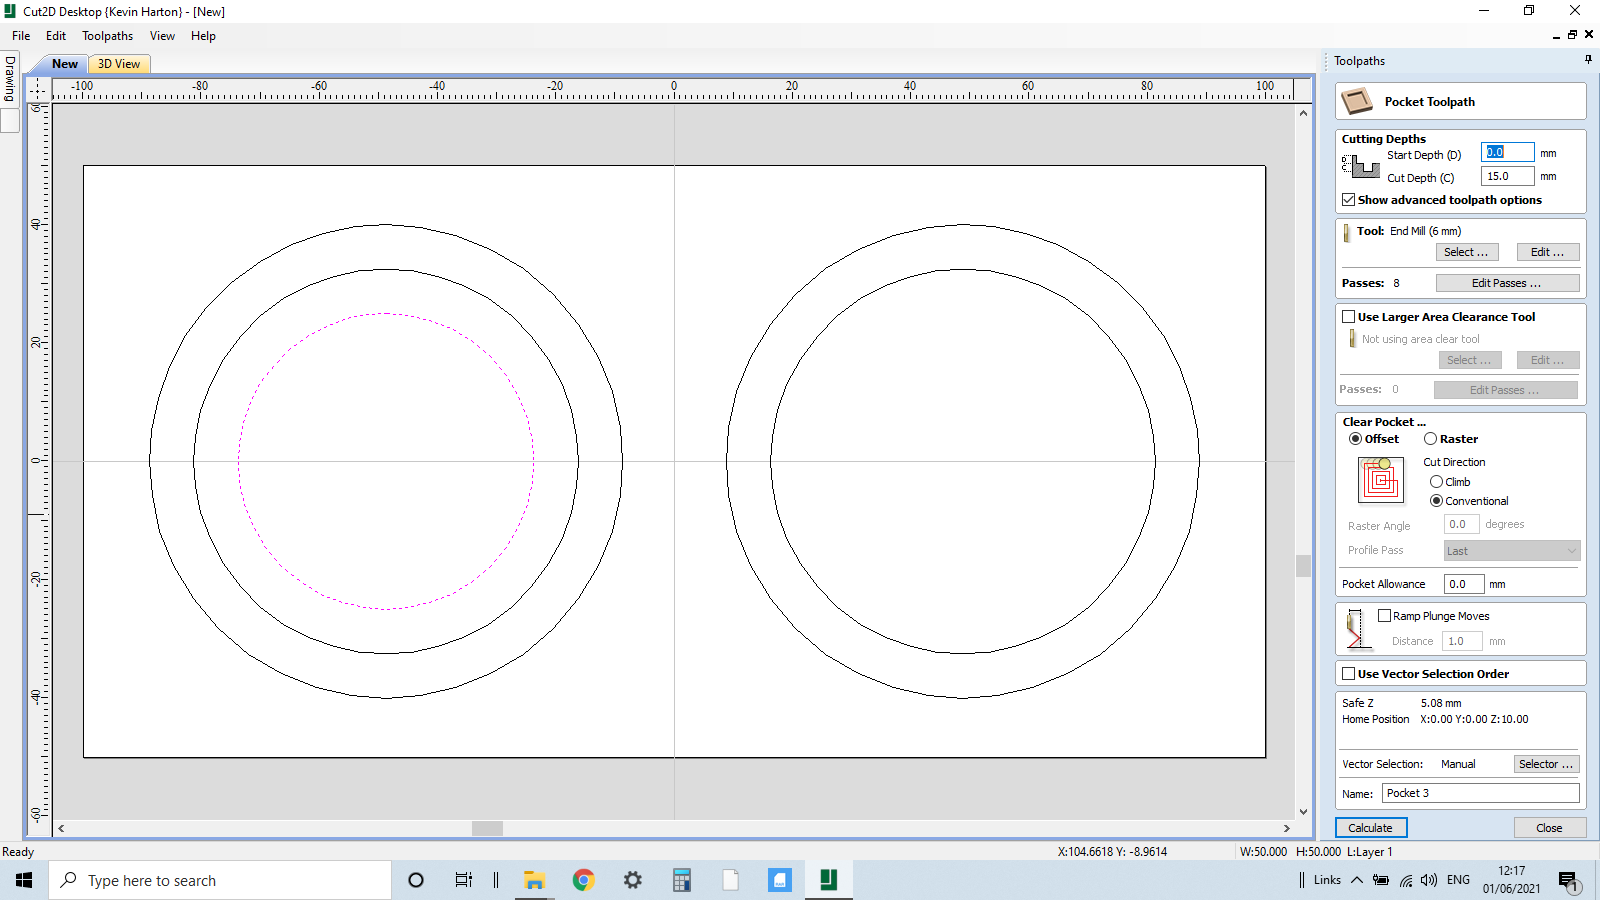Click the vertical scrollbar thumb
This screenshot has height=900, width=1600.
click(1303, 566)
